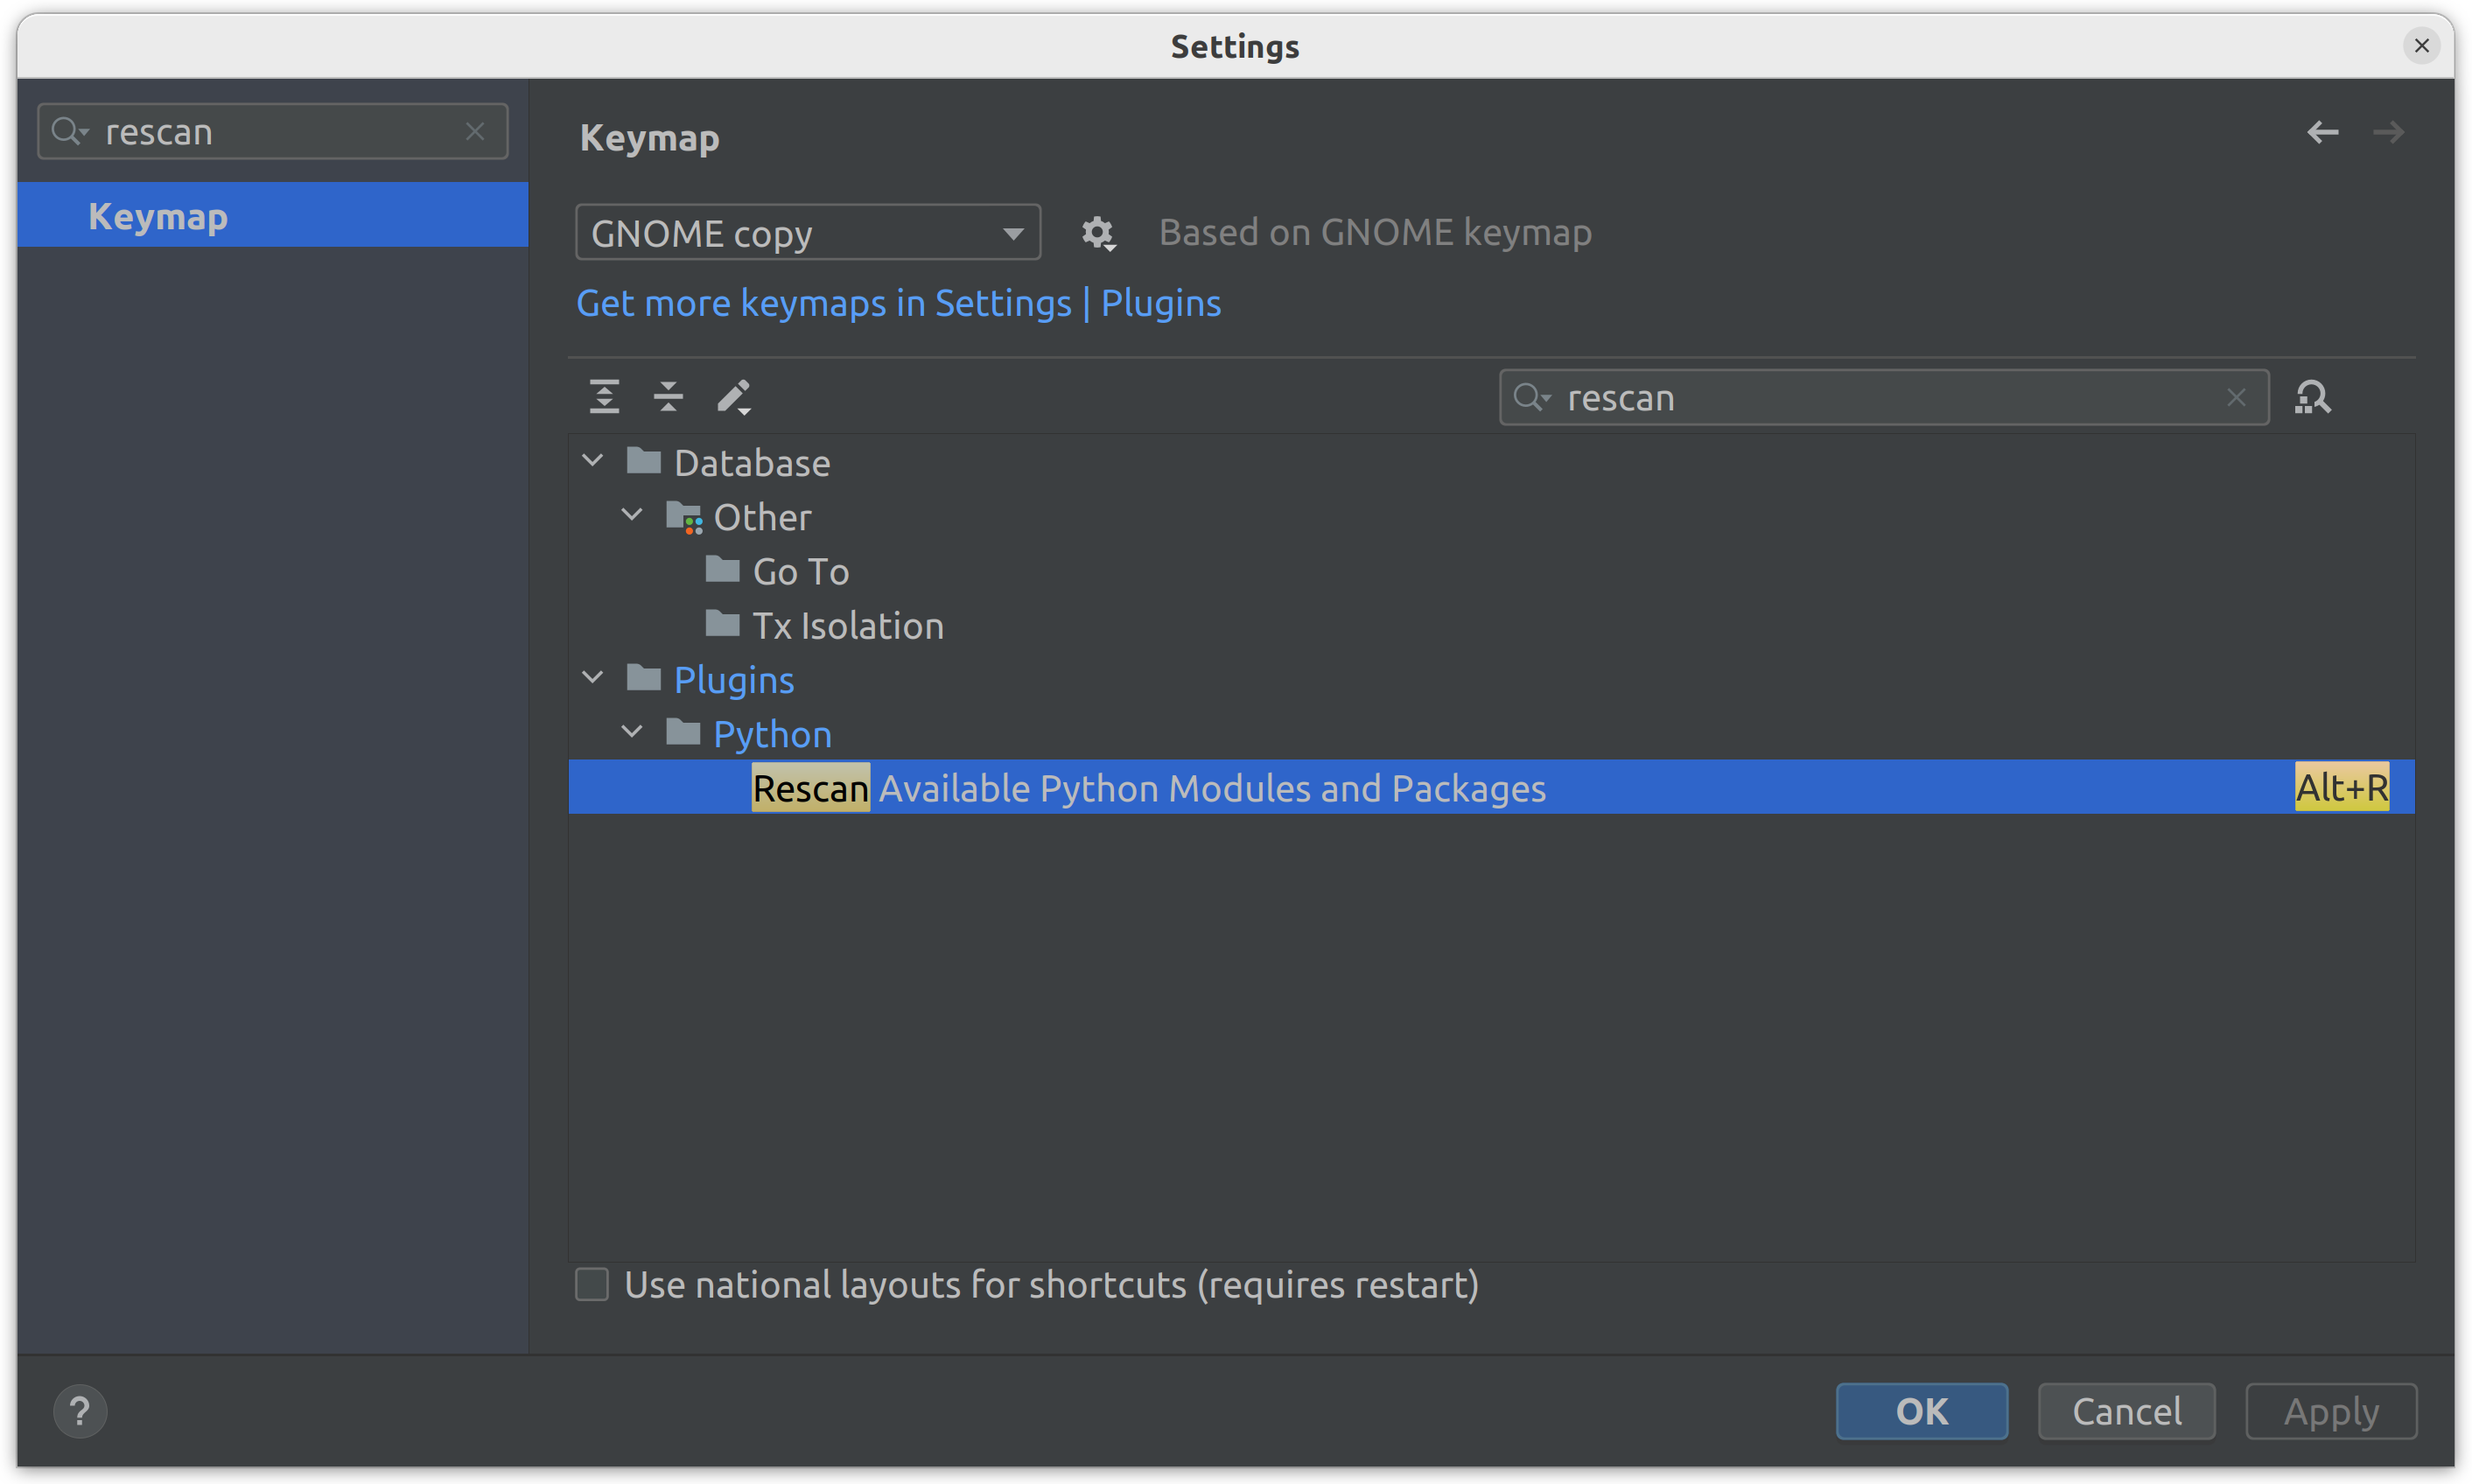Clear the keymap action search field

2236,397
